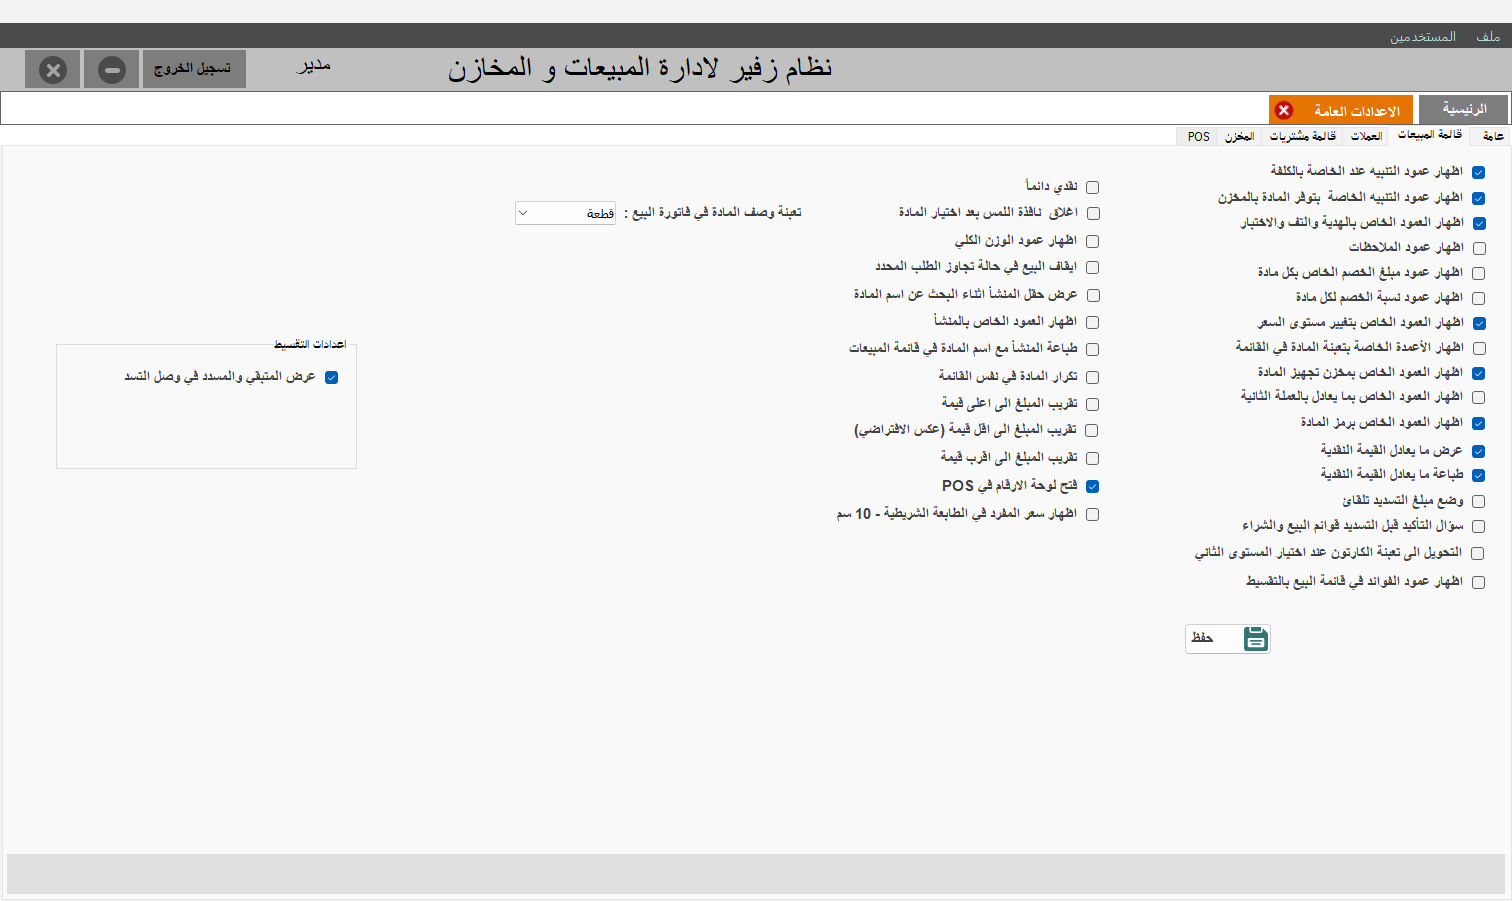1512x901 pixels.
Task: Switch to the المخزن settings tab
Action: coord(1239,136)
